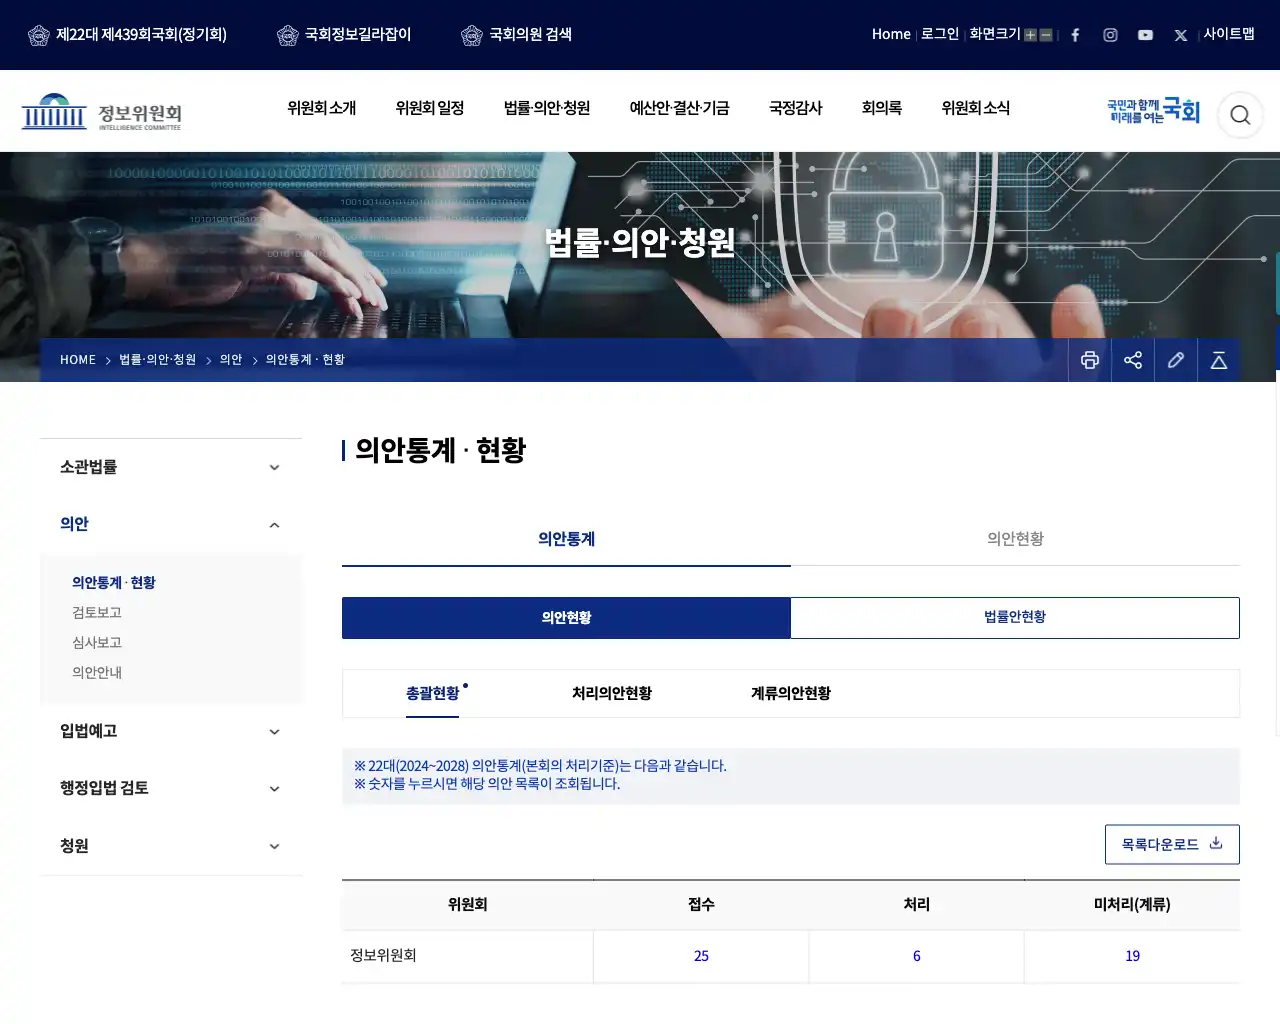
Task: Click emblem icon beside 국회의원 검색
Action: coord(472,35)
